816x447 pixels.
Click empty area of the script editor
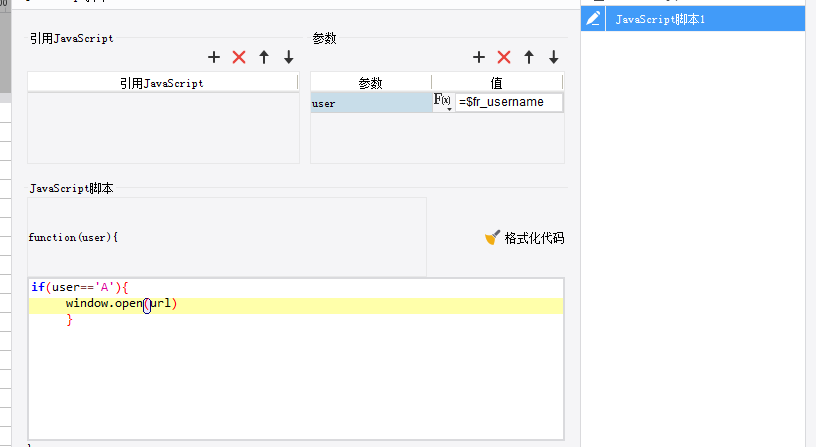296,382
